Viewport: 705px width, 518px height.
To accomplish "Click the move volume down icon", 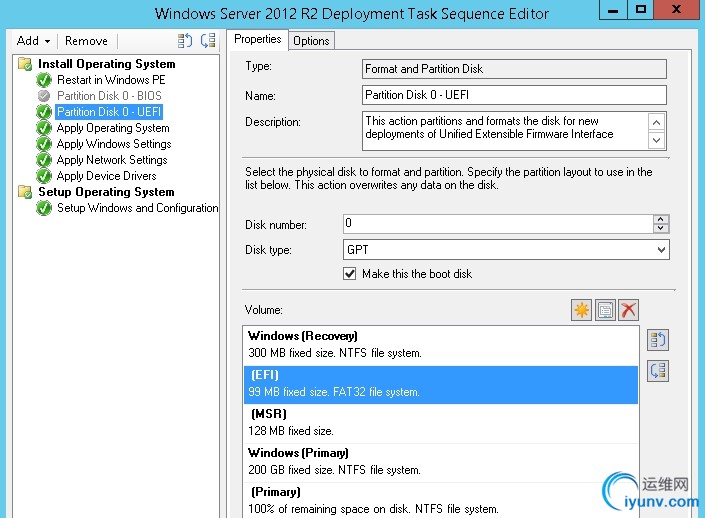I will pyautogui.click(x=658, y=371).
